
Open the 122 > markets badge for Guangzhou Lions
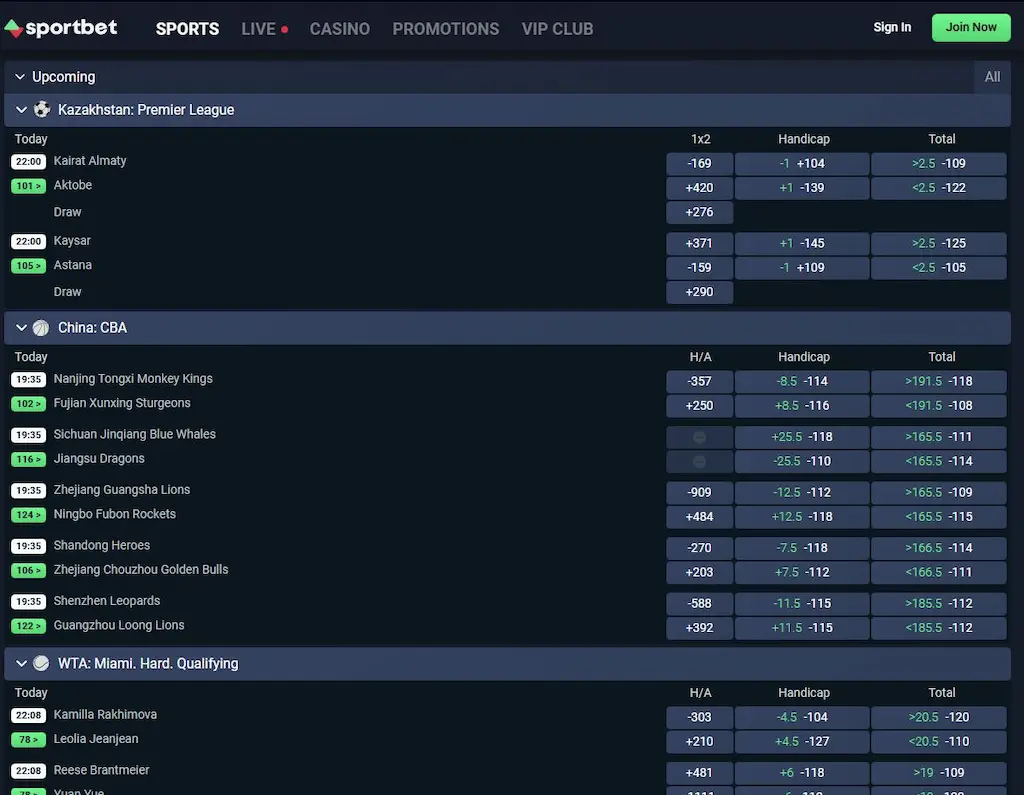[28, 626]
